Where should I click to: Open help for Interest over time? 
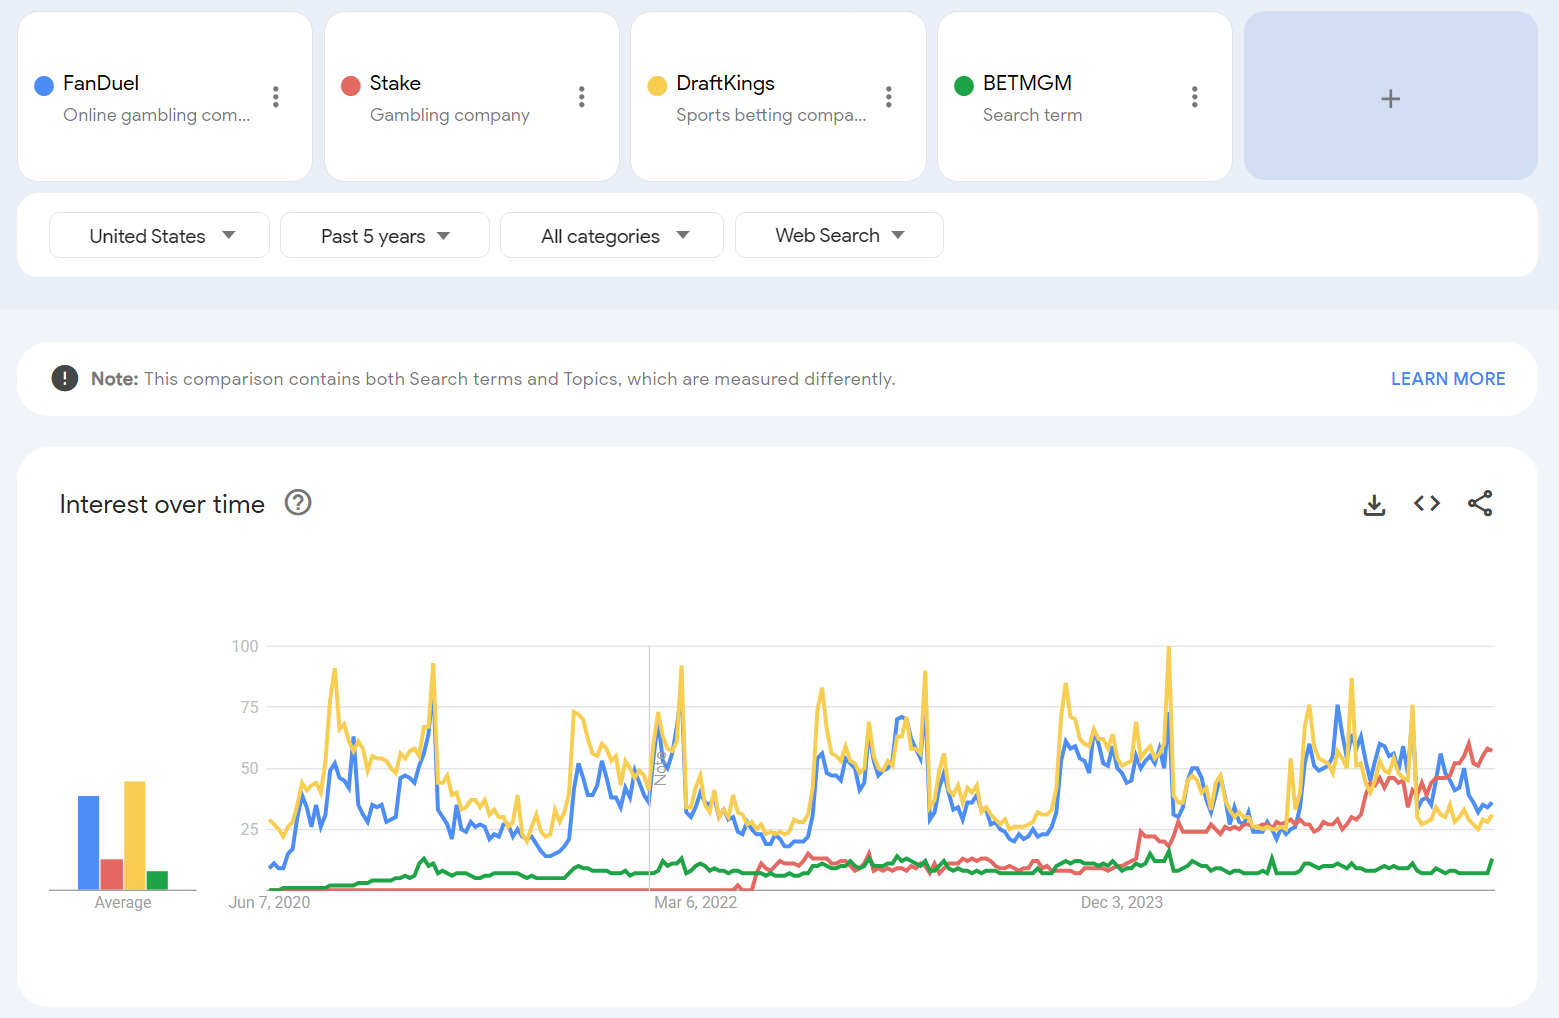point(298,502)
